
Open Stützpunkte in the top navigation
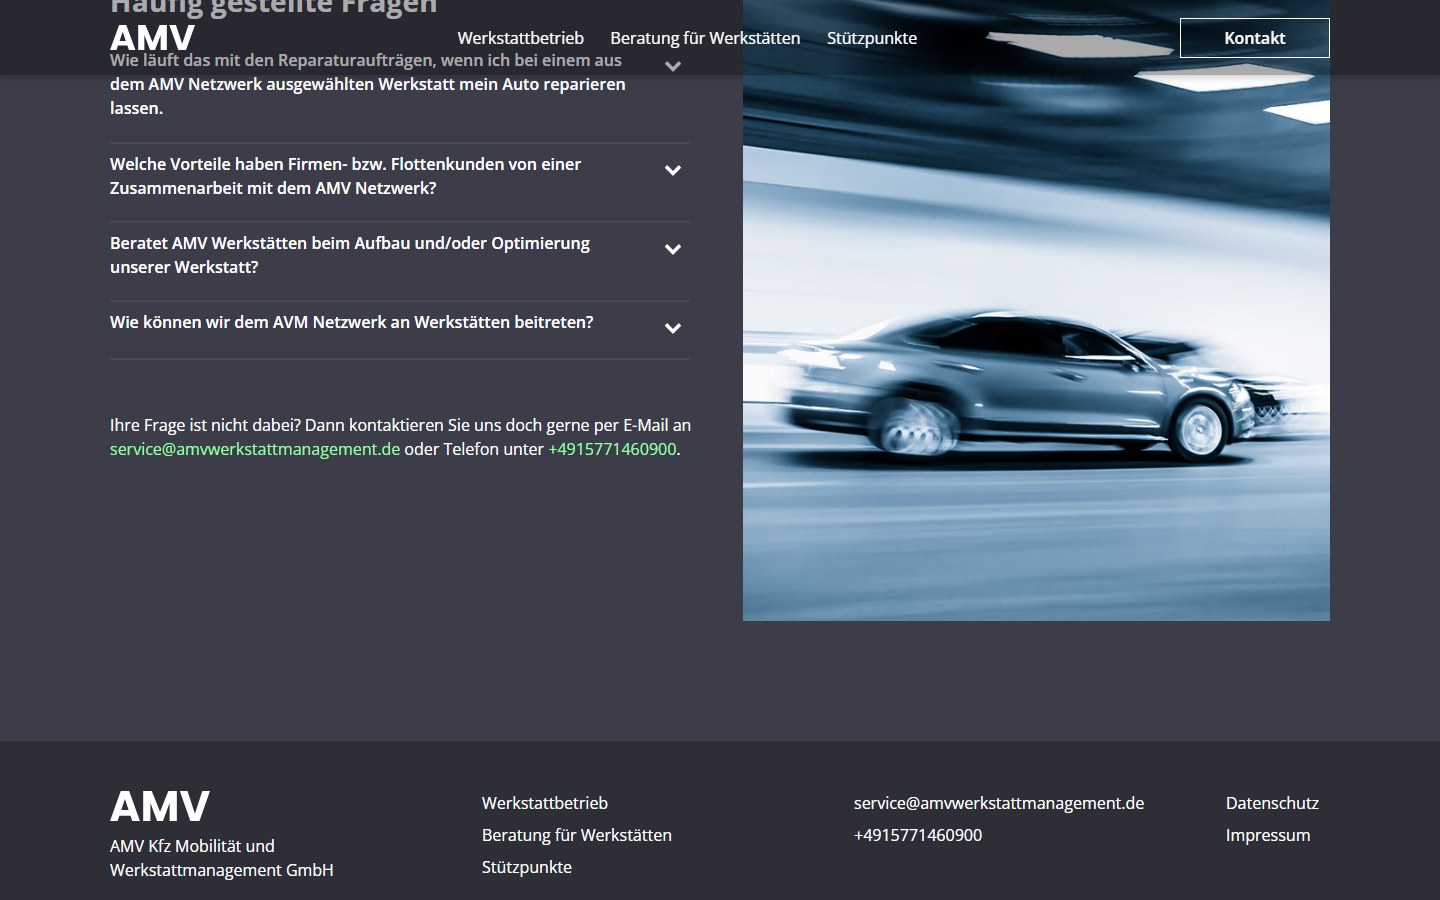pyautogui.click(x=872, y=38)
